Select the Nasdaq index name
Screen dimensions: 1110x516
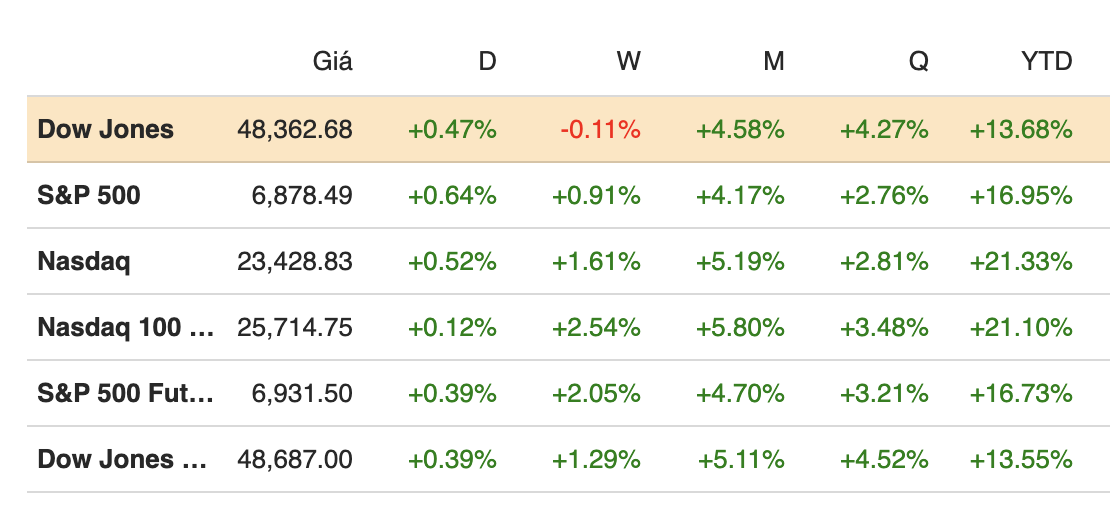pos(84,261)
